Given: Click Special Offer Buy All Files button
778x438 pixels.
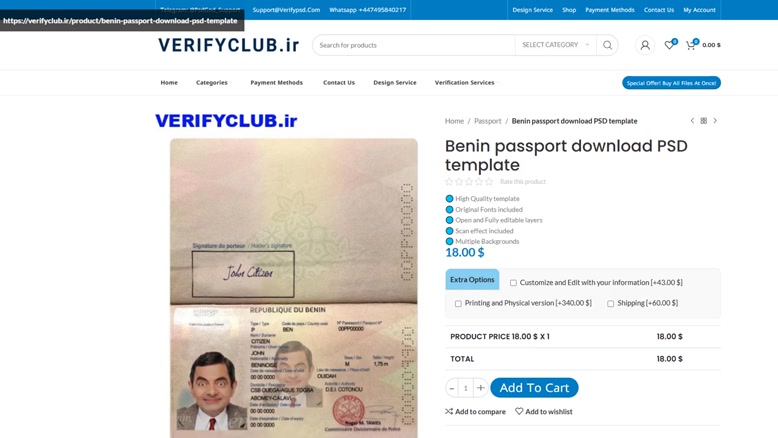Looking at the screenshot, I should pos(671,83).
